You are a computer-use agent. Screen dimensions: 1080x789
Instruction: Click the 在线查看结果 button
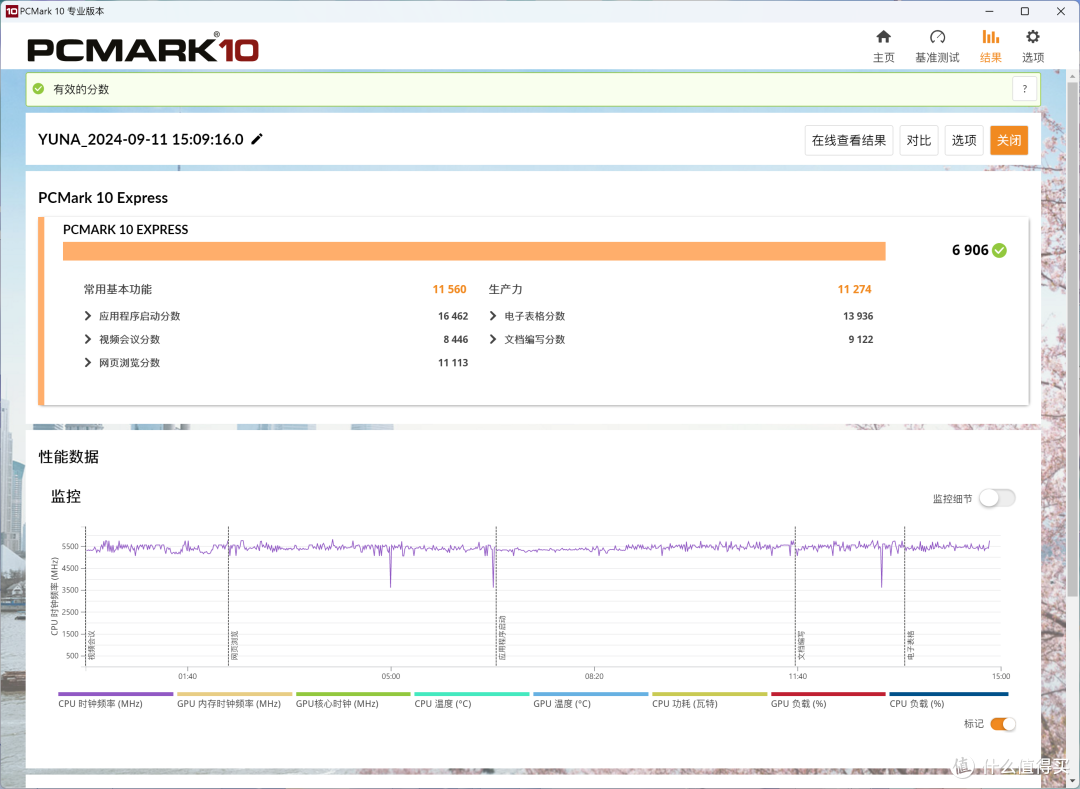pos(849,140)
